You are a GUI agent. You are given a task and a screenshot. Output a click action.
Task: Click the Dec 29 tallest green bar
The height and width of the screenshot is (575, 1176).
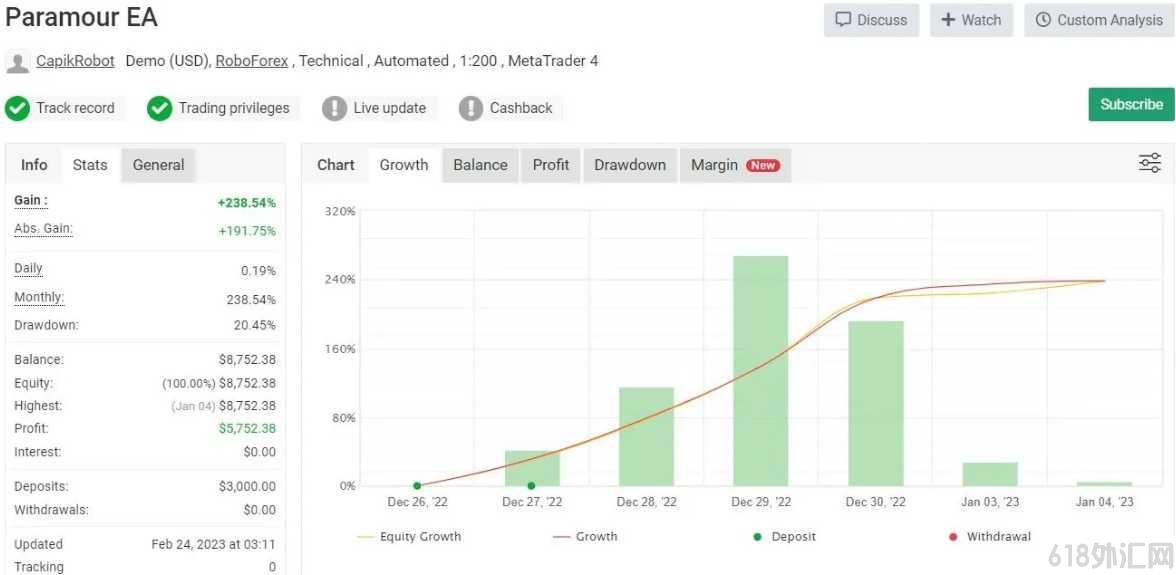tap(760, 371)
